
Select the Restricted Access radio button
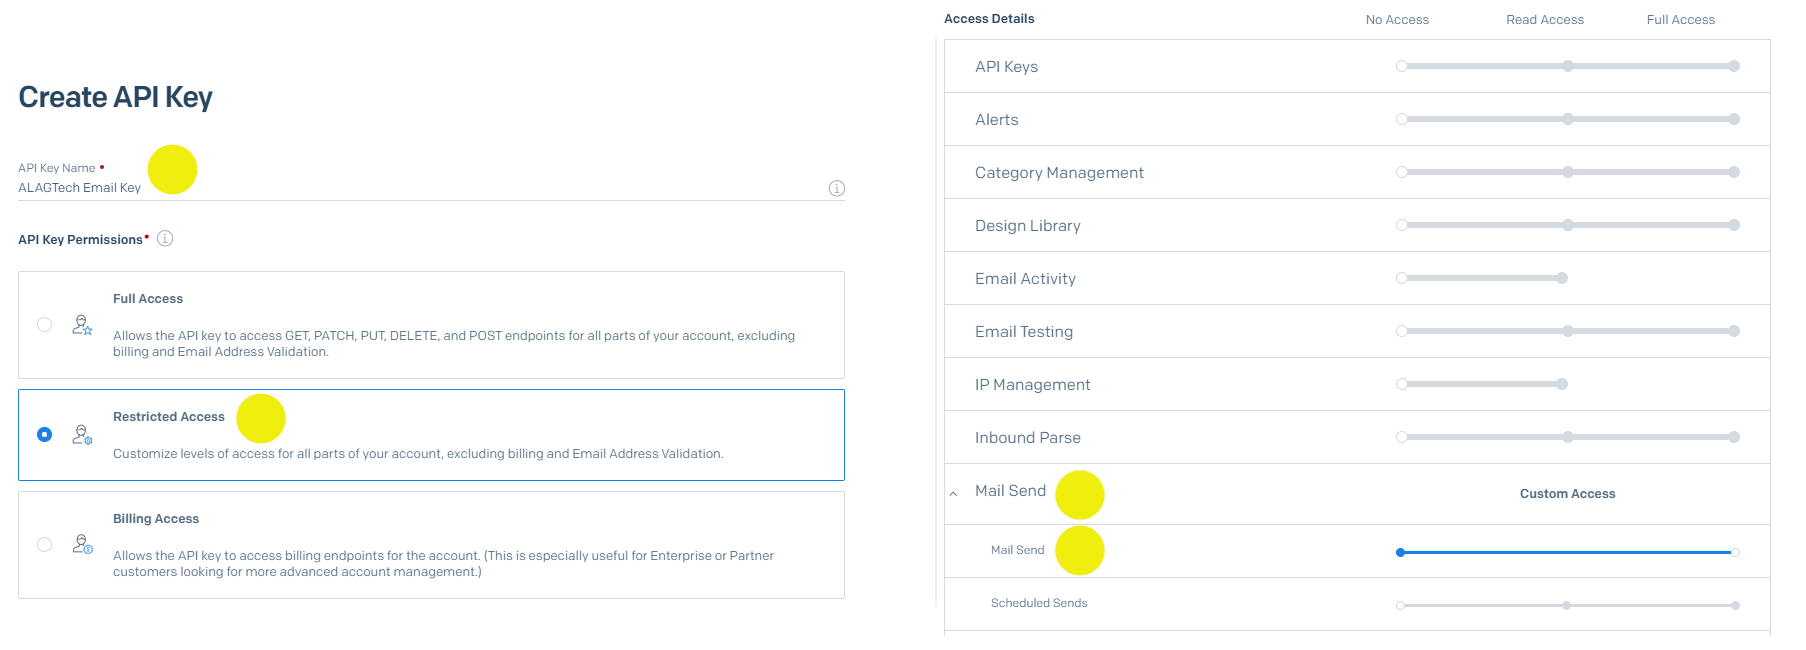44,434
